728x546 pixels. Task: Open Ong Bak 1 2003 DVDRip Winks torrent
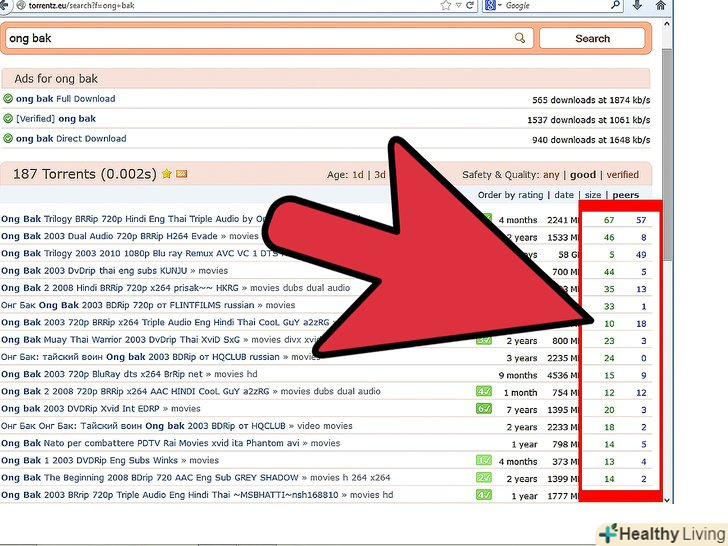point(89,460)
